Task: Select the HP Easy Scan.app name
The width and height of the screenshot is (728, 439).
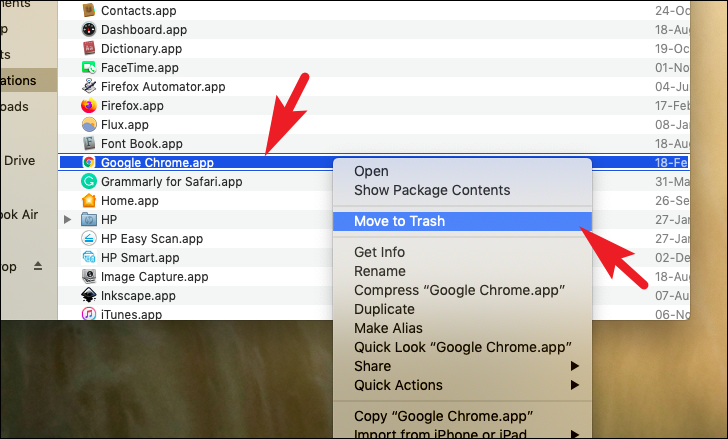Action: click(152, 239)
